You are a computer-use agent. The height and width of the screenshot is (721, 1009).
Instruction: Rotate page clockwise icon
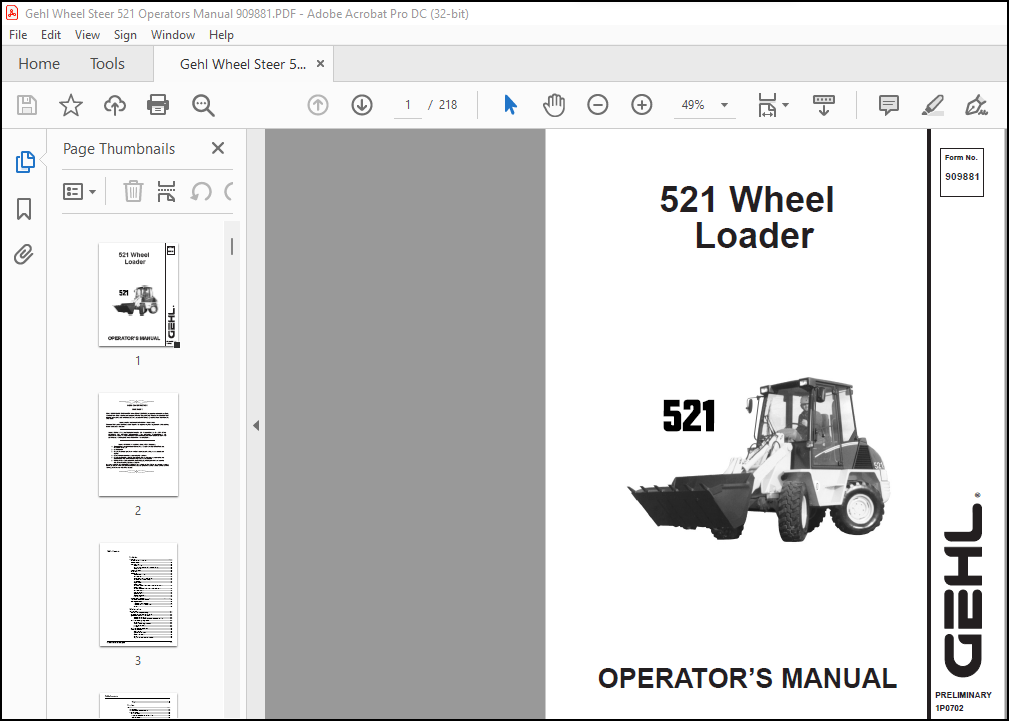point(228,191)
